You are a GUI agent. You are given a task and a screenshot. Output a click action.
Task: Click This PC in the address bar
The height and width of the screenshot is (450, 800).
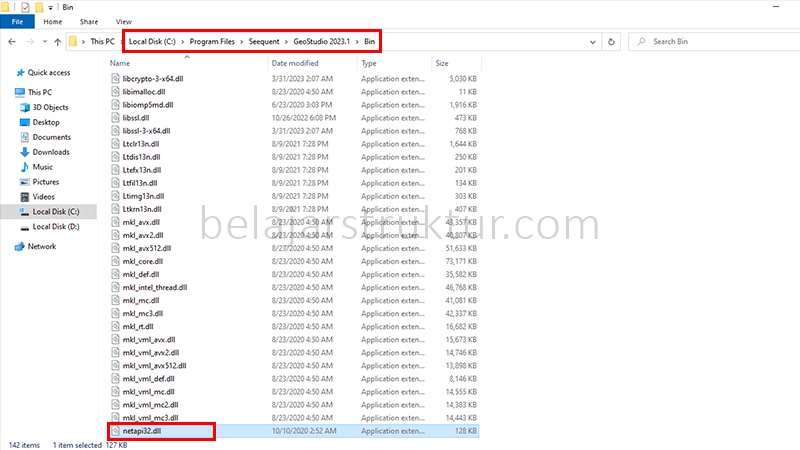[x=102, y=41]
